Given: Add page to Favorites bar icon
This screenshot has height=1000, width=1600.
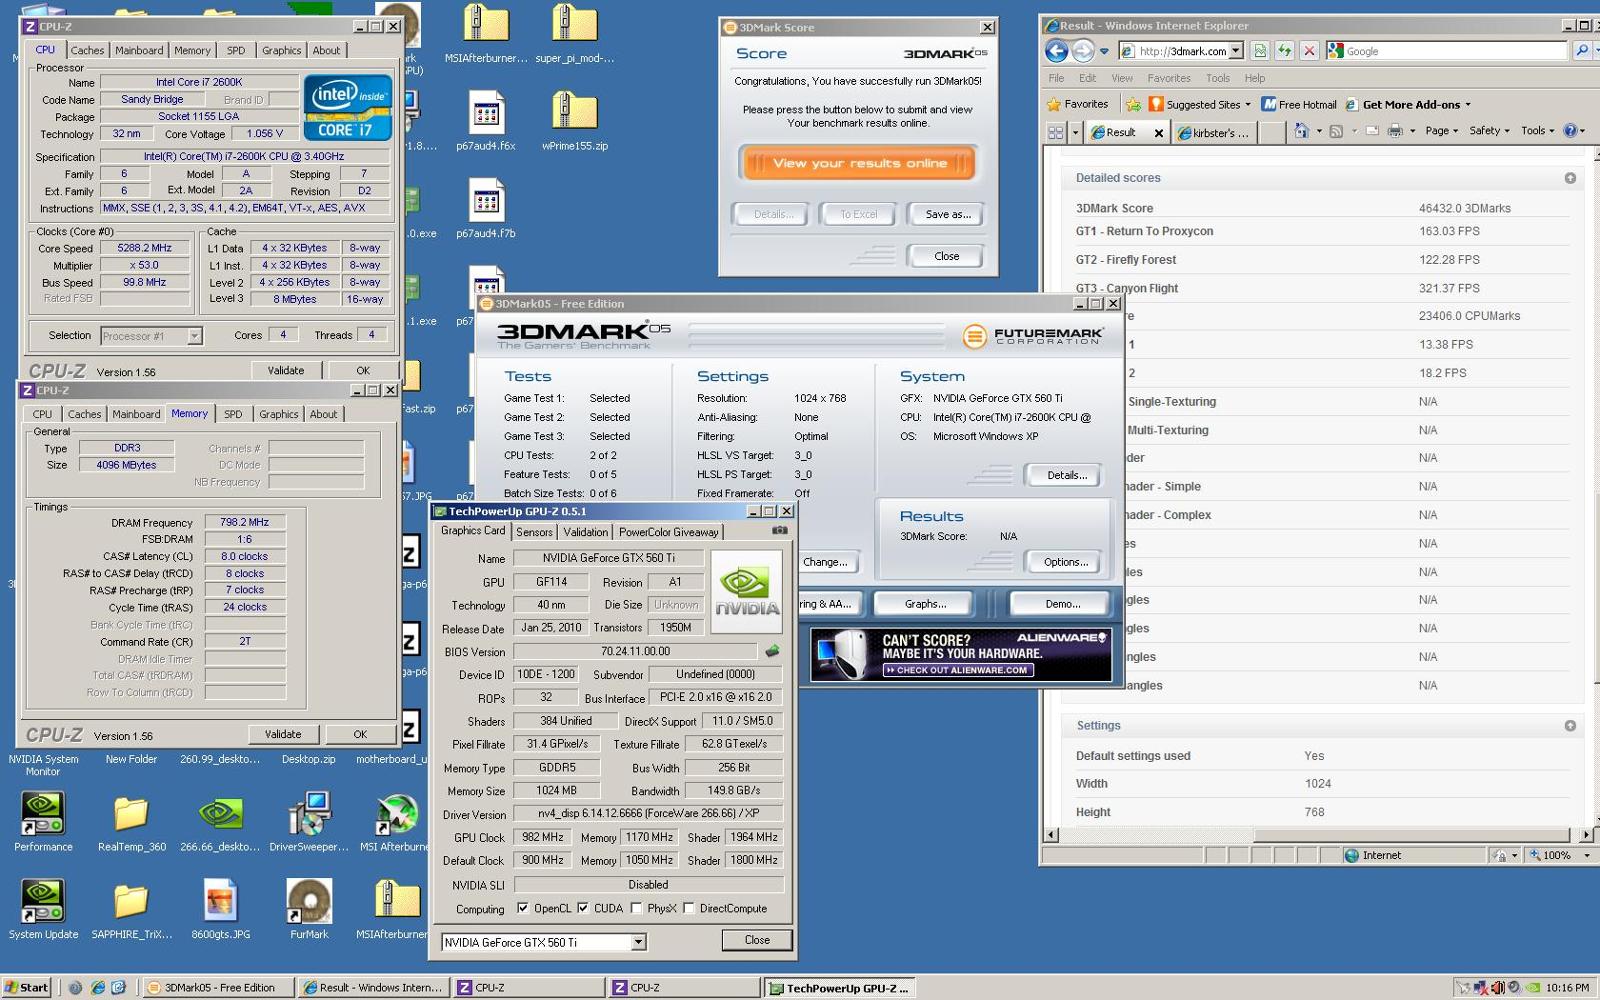Looking at the screenshot, I should tap(1133, 104).
